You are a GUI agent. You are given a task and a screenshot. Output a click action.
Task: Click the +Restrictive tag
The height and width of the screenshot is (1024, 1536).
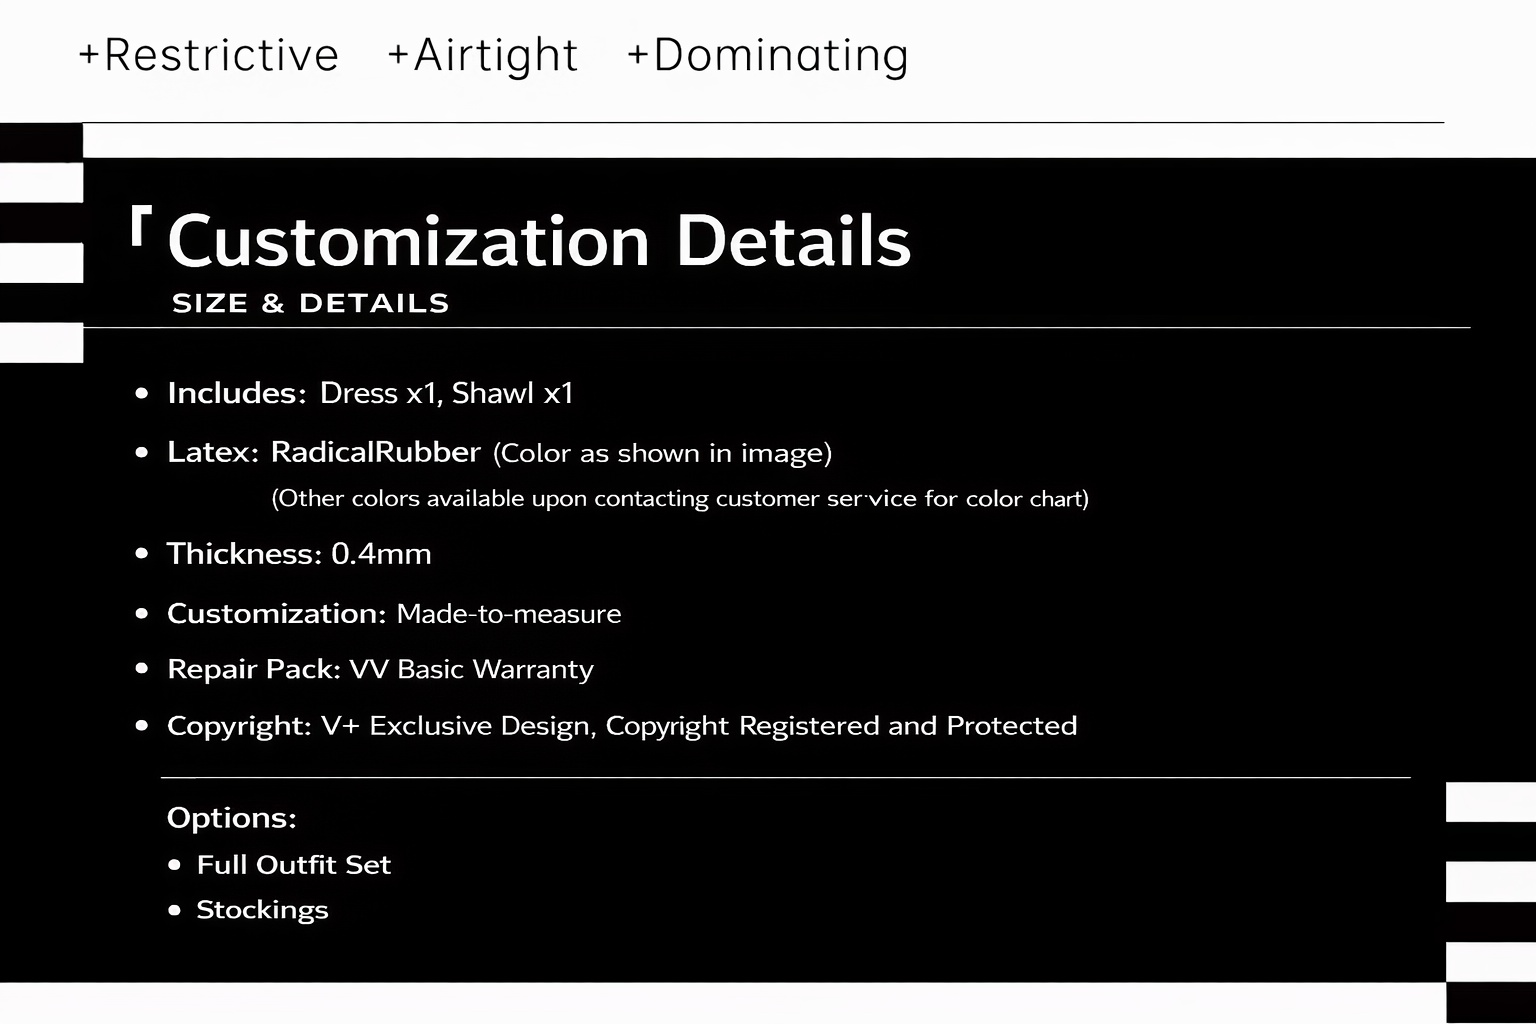tap(209, 55)
